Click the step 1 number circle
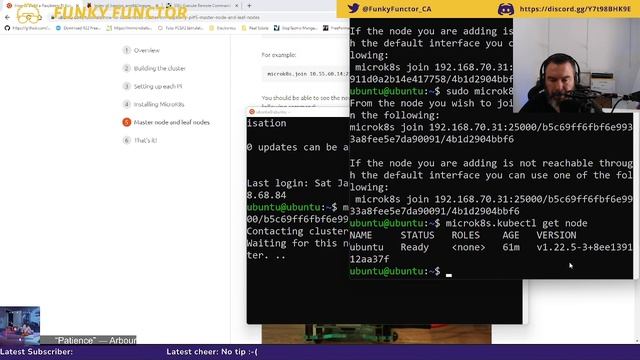This screenshot has height=360, width=640. click(x=127, y=50)
